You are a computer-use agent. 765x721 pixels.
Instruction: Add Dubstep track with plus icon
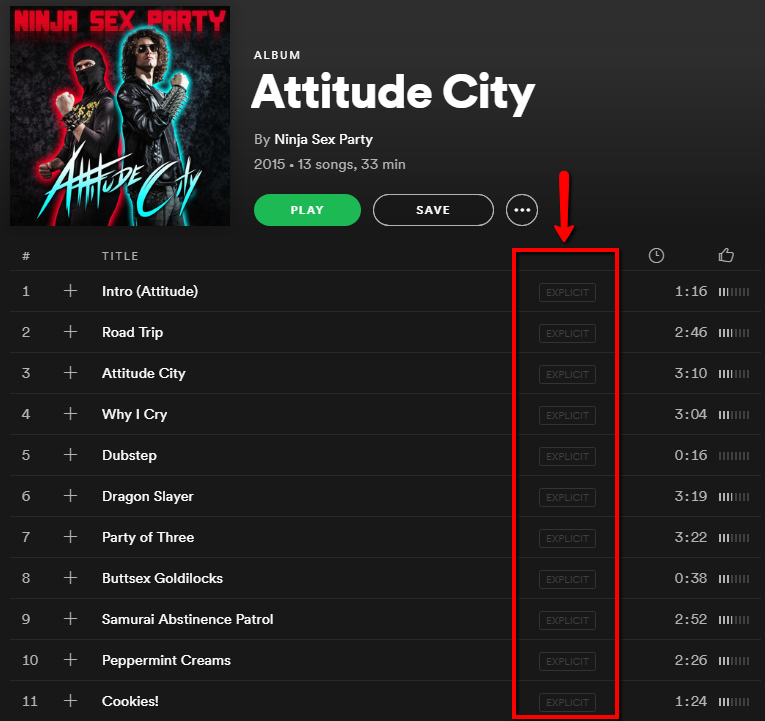[70, 455]
